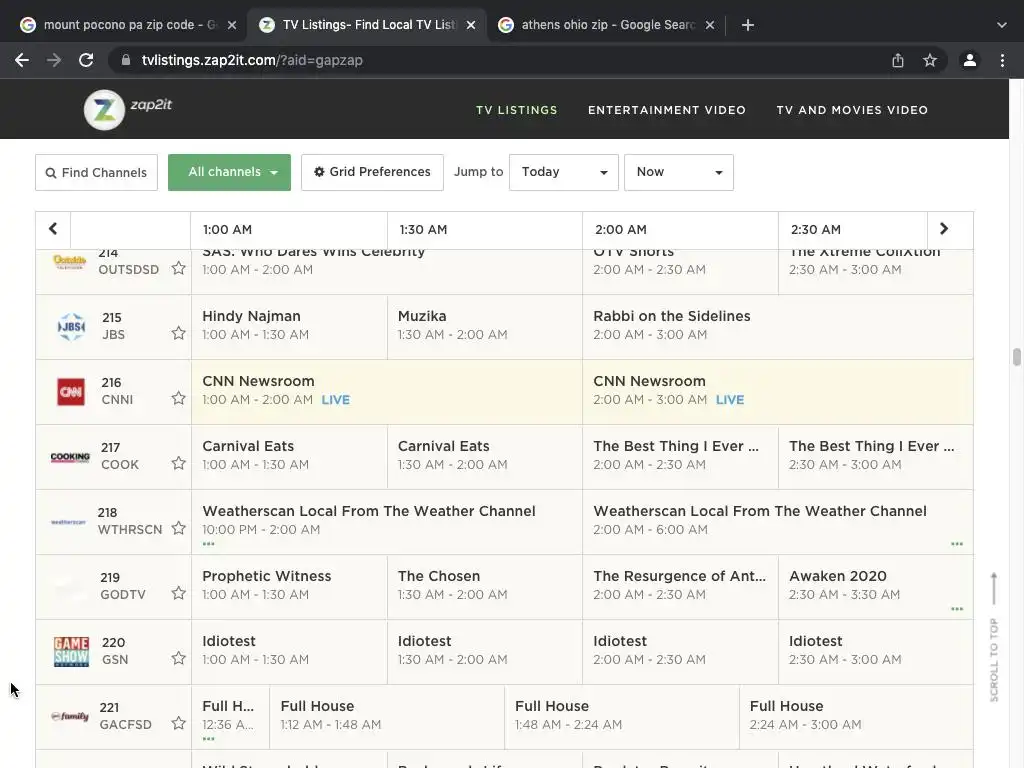The image size is (1024, 768).
Task: Open the TV Listings nav item
Action: pyautogui.click(x=517, y=110)
